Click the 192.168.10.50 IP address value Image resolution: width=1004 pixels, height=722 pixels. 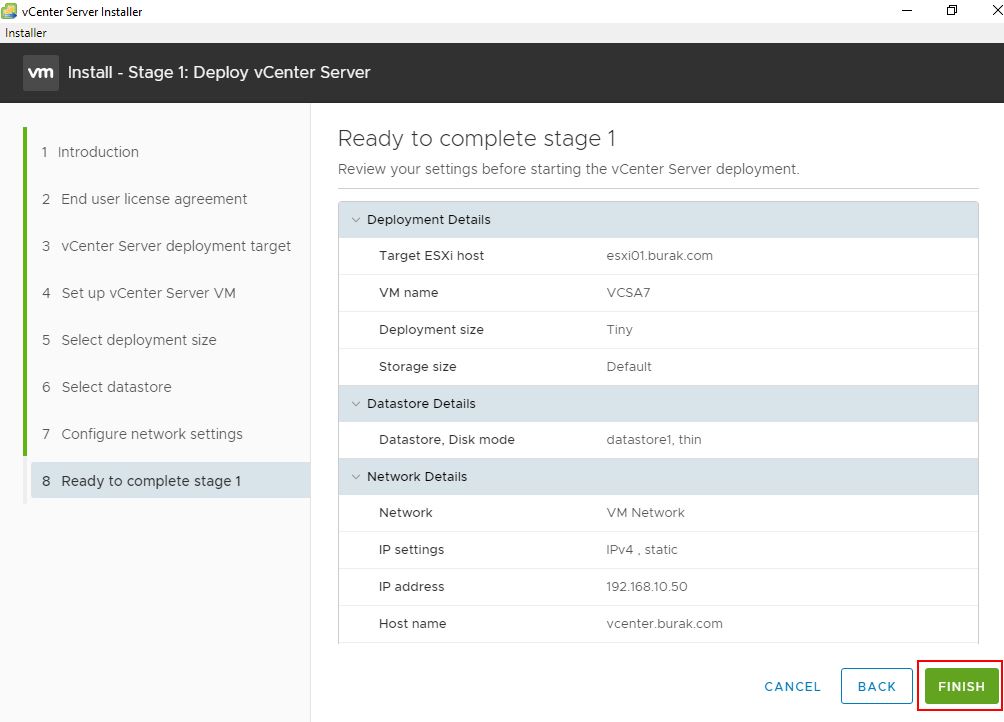(647, 587)
